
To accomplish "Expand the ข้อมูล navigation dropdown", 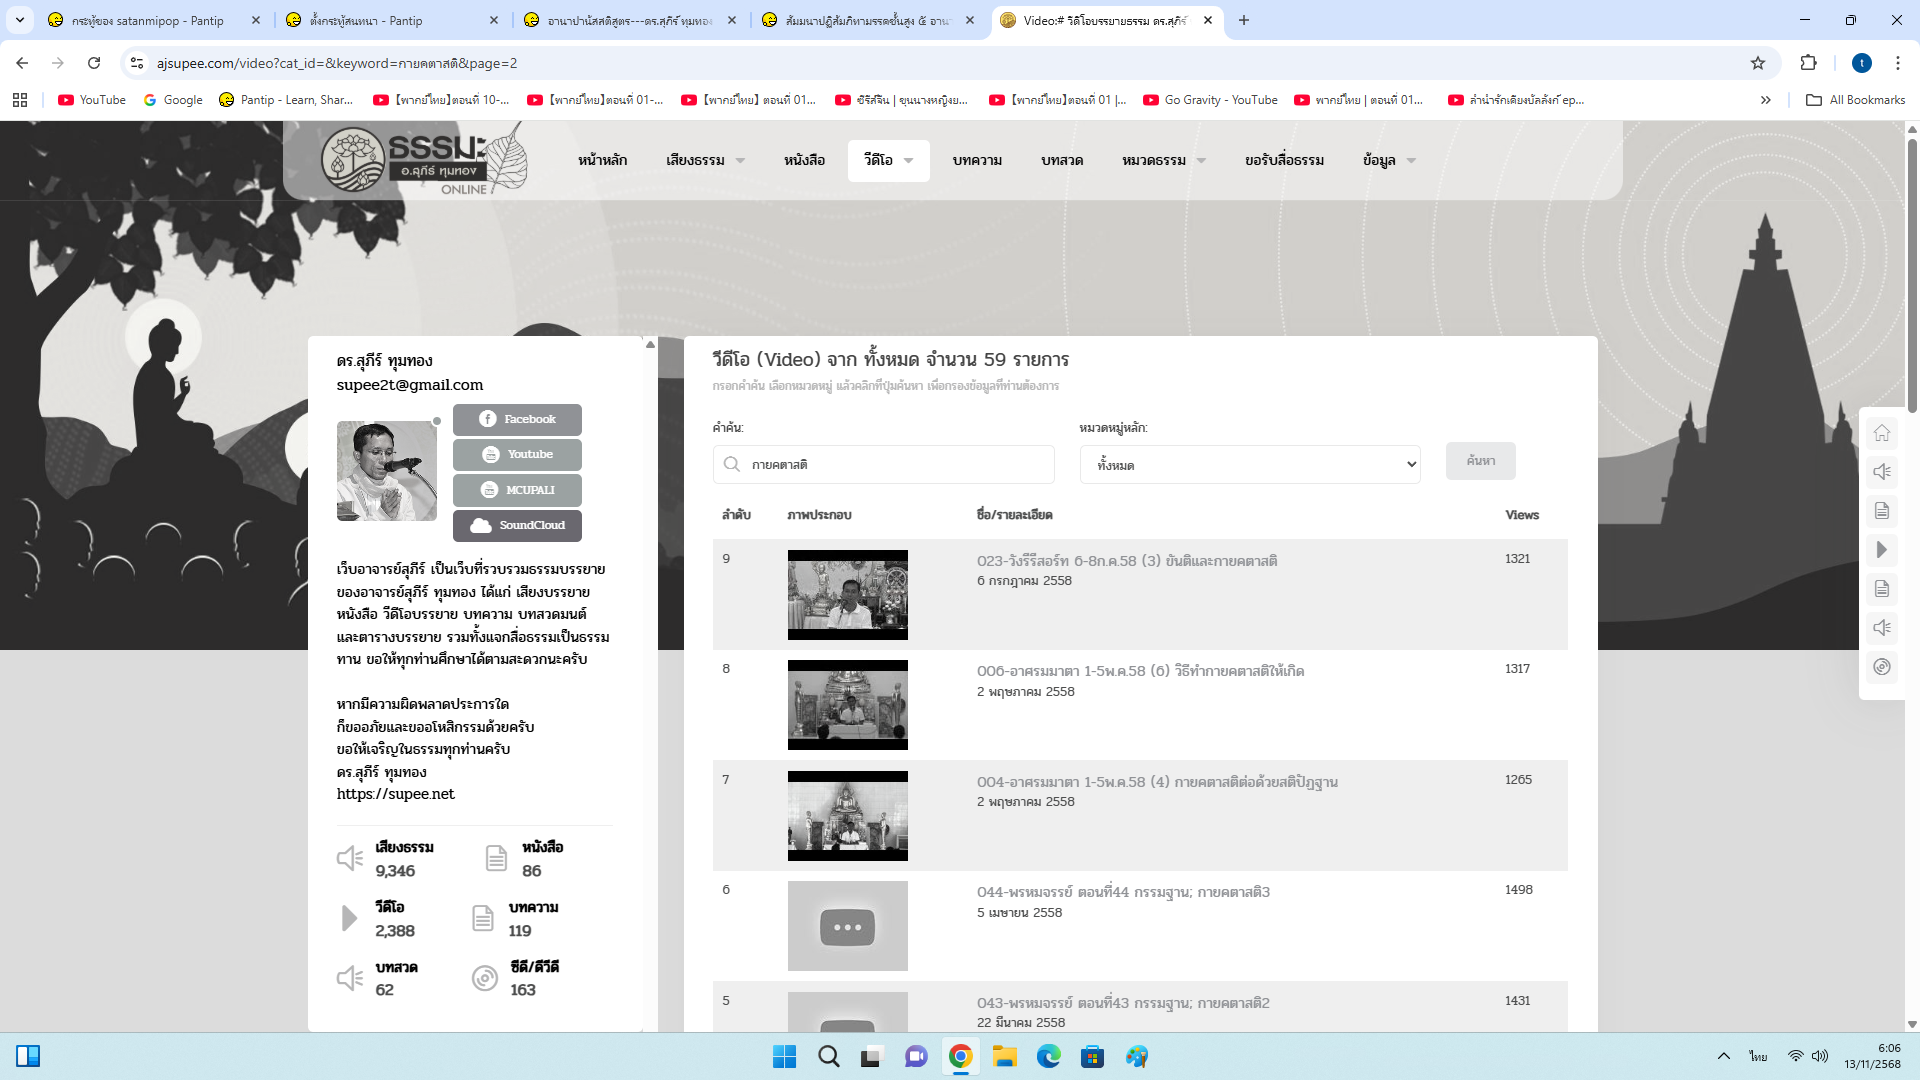I will coord(1389,160).
